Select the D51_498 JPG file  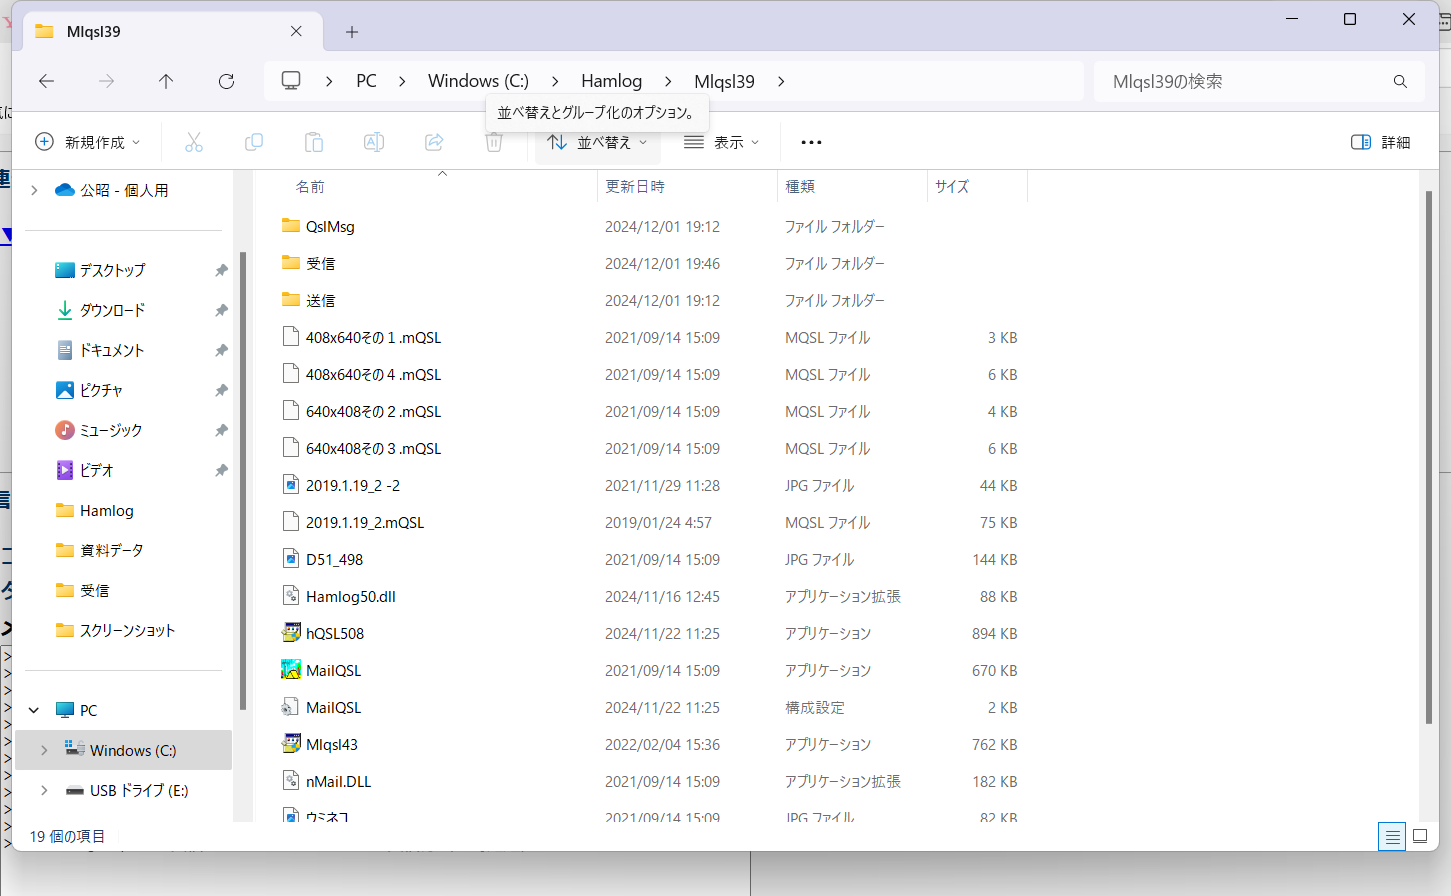[x=334, y=559]
